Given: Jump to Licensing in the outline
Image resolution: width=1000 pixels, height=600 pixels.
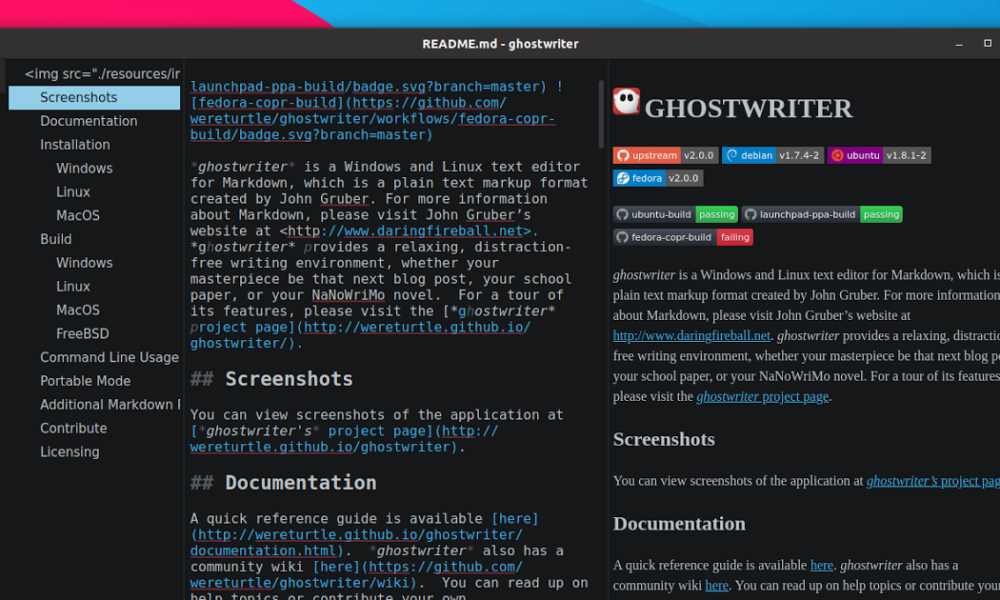Looking at the screenshot, I should point(94,451).
